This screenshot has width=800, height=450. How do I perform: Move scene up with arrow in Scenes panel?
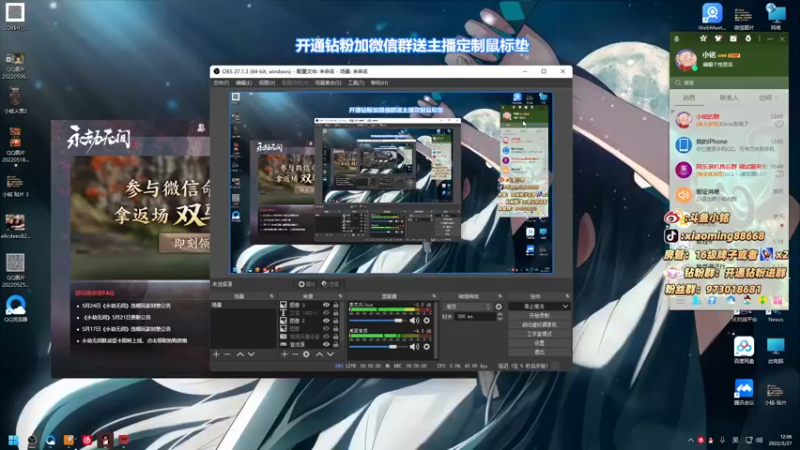(x=240, y=354)
